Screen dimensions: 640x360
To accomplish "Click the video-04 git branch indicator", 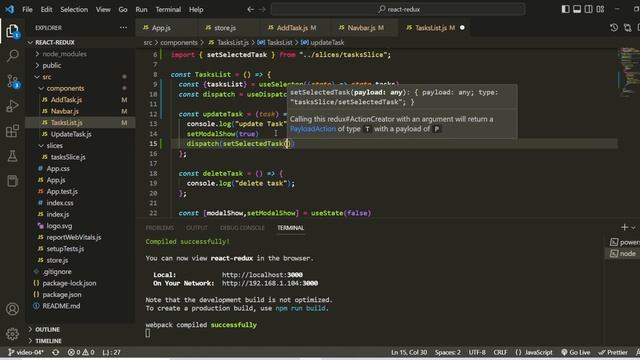I will (x=25, y=352).
